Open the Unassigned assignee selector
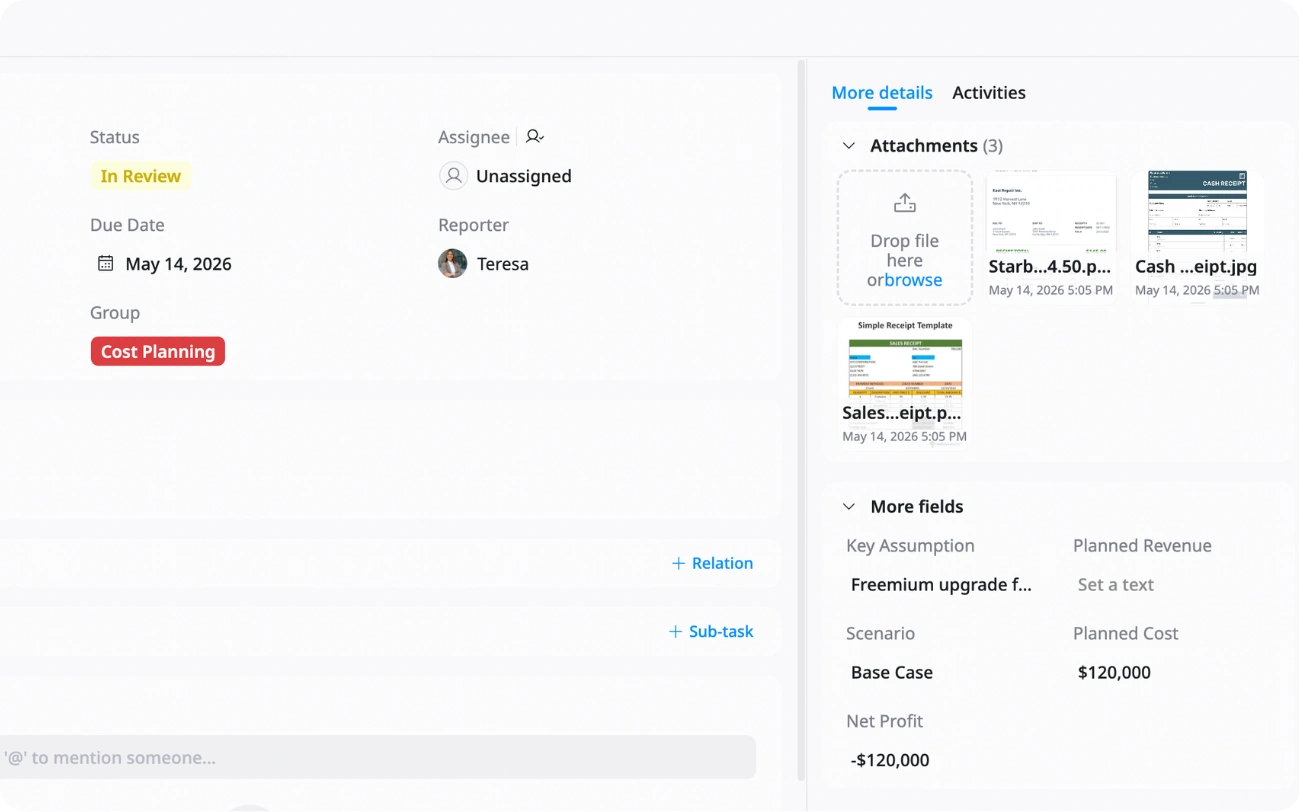The width and height of the screenshot is (1303, 812). (506, 176)
